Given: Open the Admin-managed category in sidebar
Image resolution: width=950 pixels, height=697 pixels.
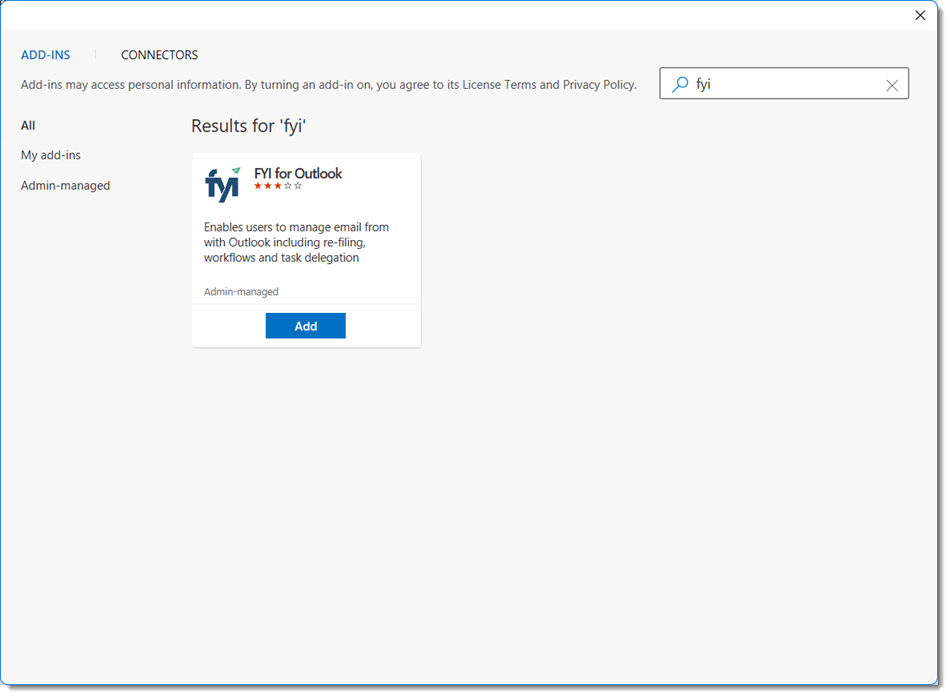Looking at the screenshot, I should [65, 185].
